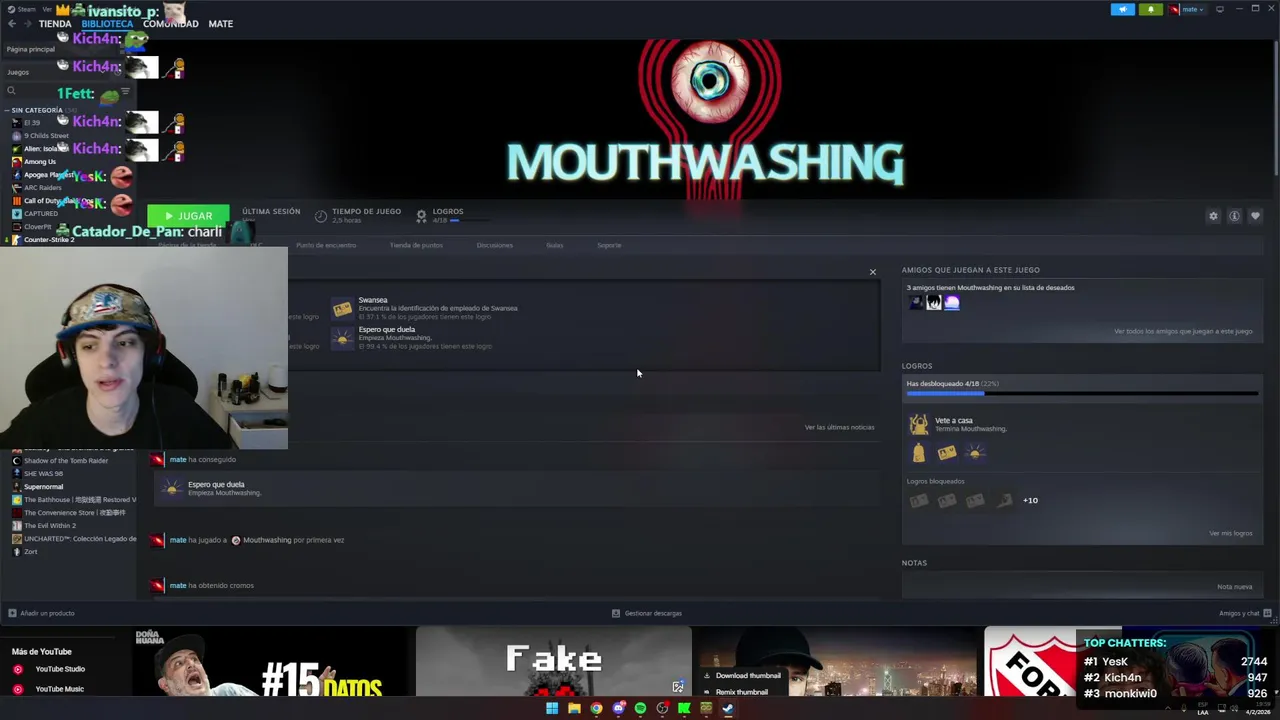Show game information icon
Screen dimensions: 1280x720
click(1234, 216)
